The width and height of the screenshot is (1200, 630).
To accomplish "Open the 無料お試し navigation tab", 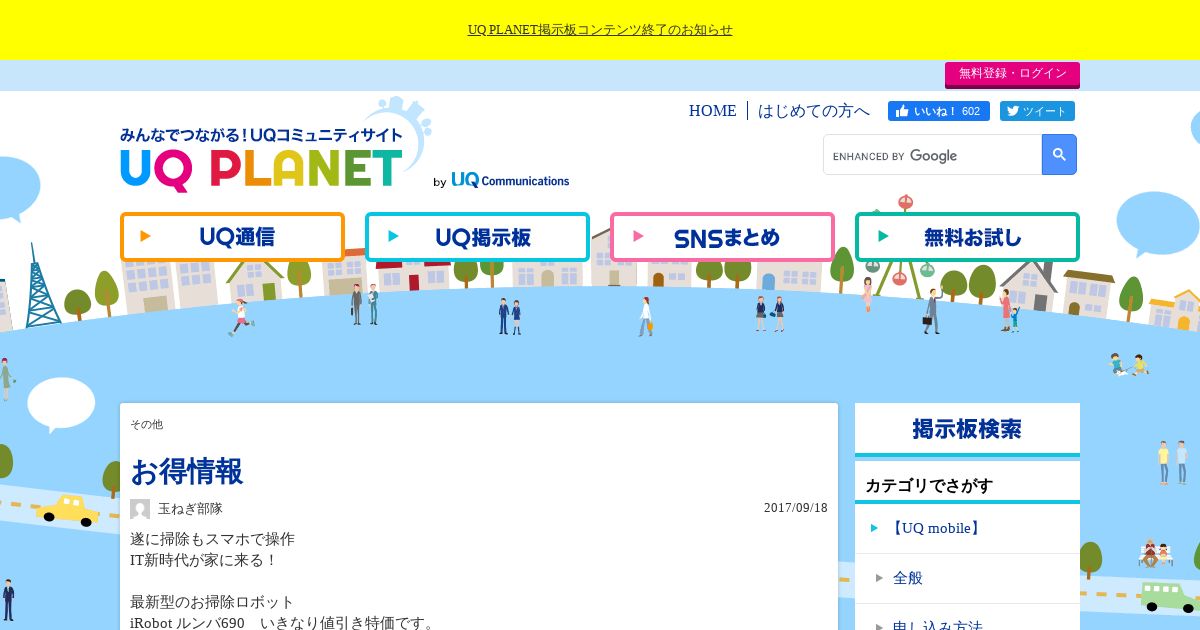I will 967,237.
